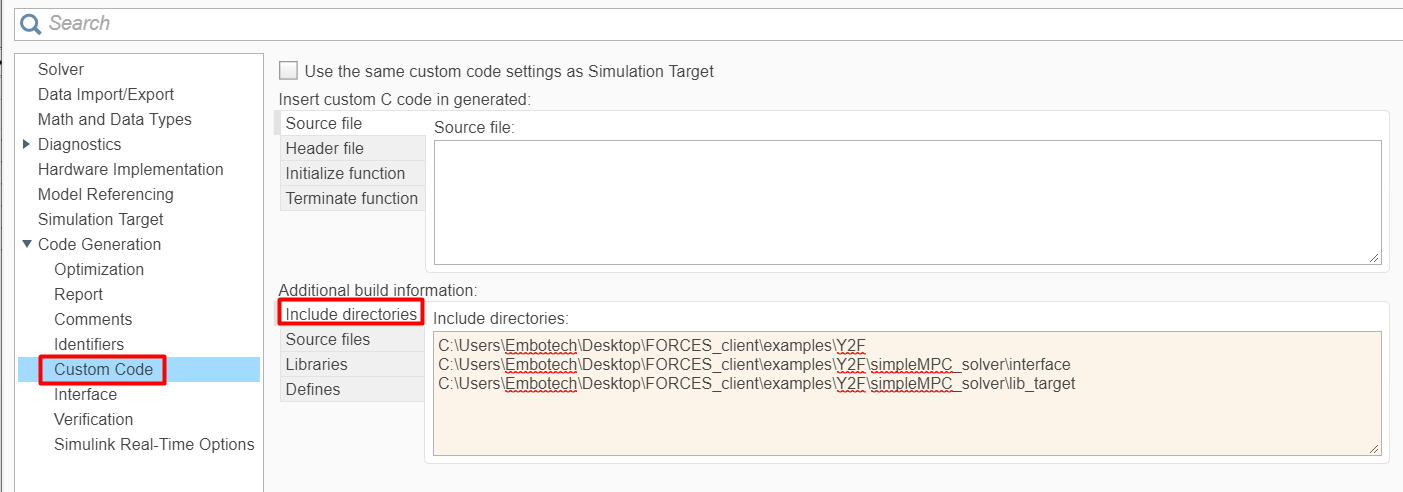Switch to the Header file tab
The image size is (1403, 492).
(325, 148)
